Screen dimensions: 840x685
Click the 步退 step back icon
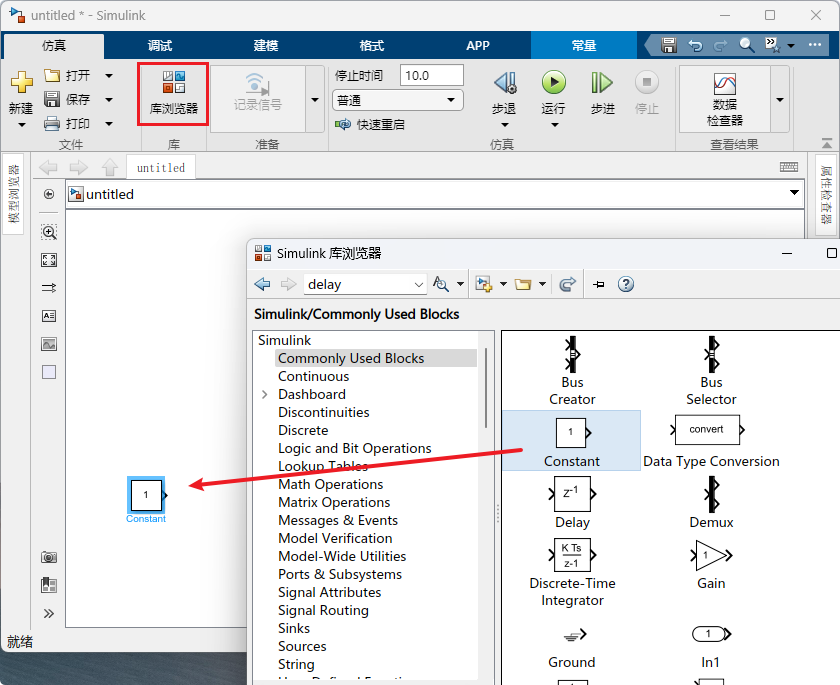click(505, 83)
